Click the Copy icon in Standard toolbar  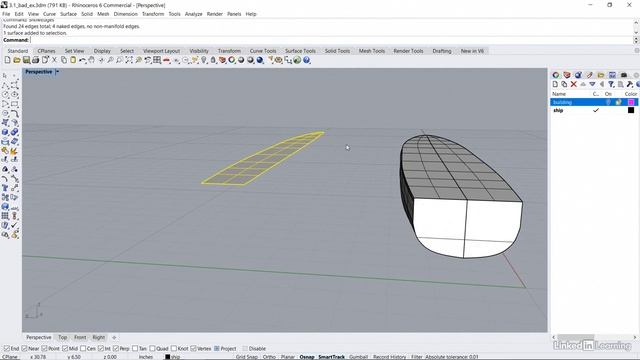[64, 60]
